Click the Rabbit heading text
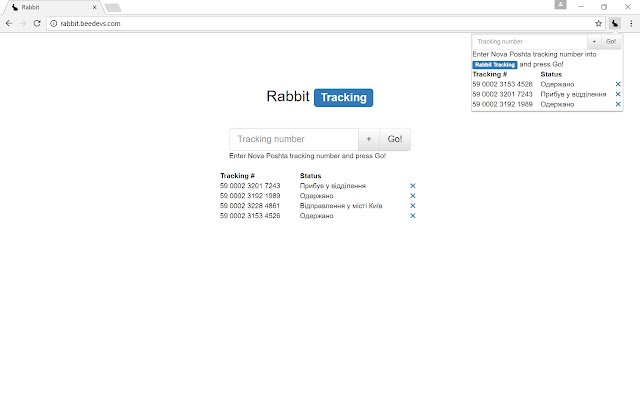640x400 pixels. (288, 96)
